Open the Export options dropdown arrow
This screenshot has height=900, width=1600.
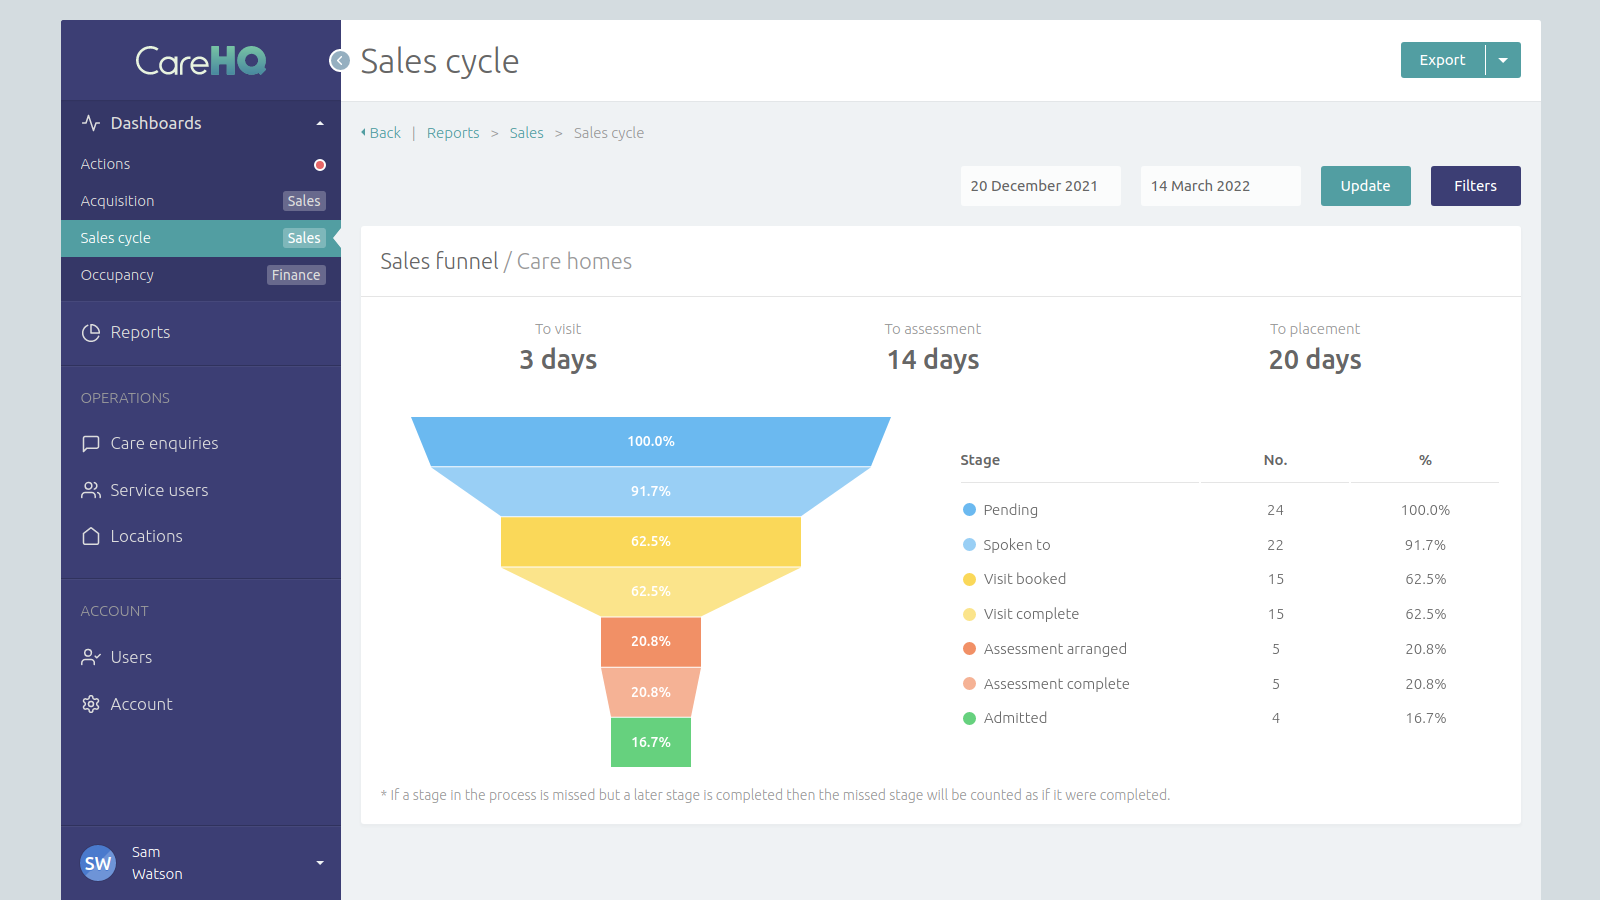1503,60
